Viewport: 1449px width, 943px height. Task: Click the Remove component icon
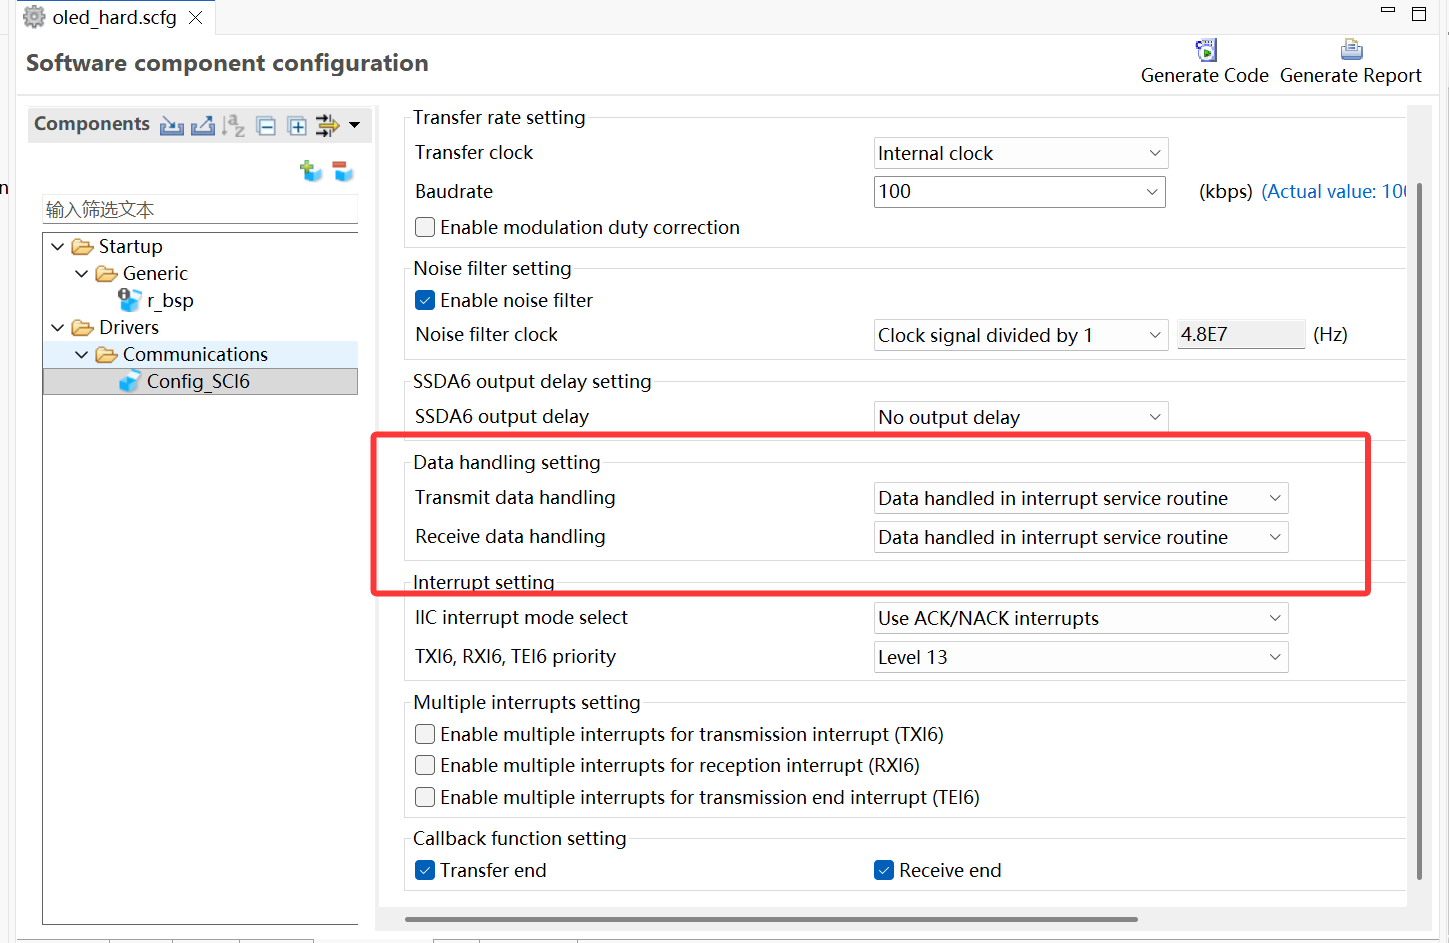pyautogui.click(x=343, y=171)
